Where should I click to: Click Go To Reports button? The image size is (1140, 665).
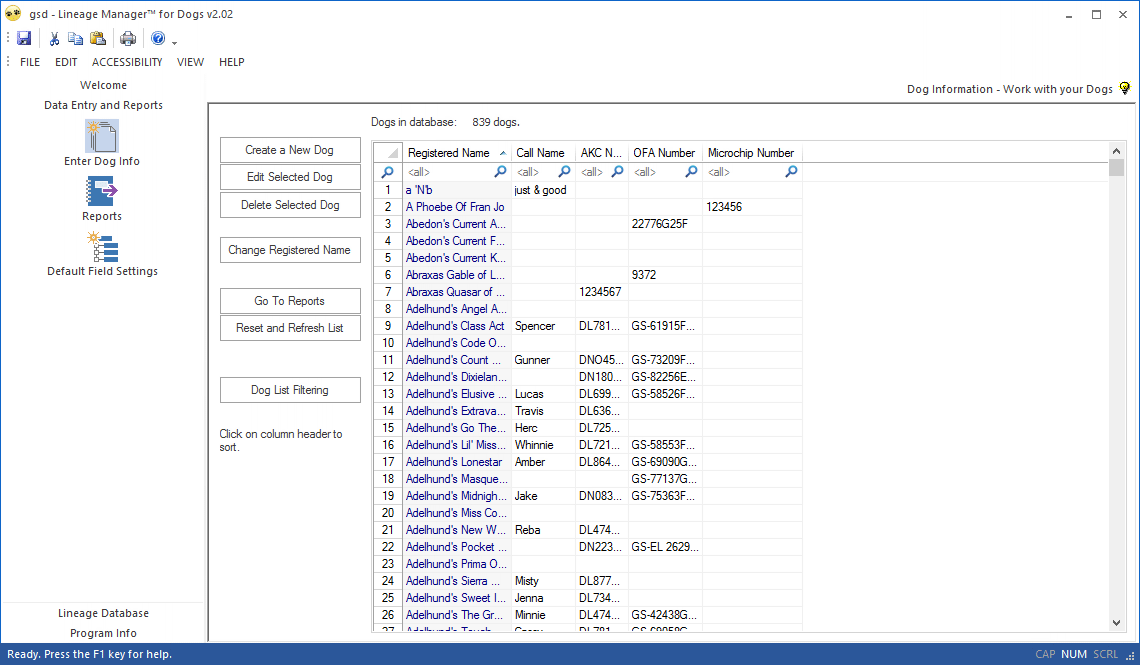pos(290,301)
